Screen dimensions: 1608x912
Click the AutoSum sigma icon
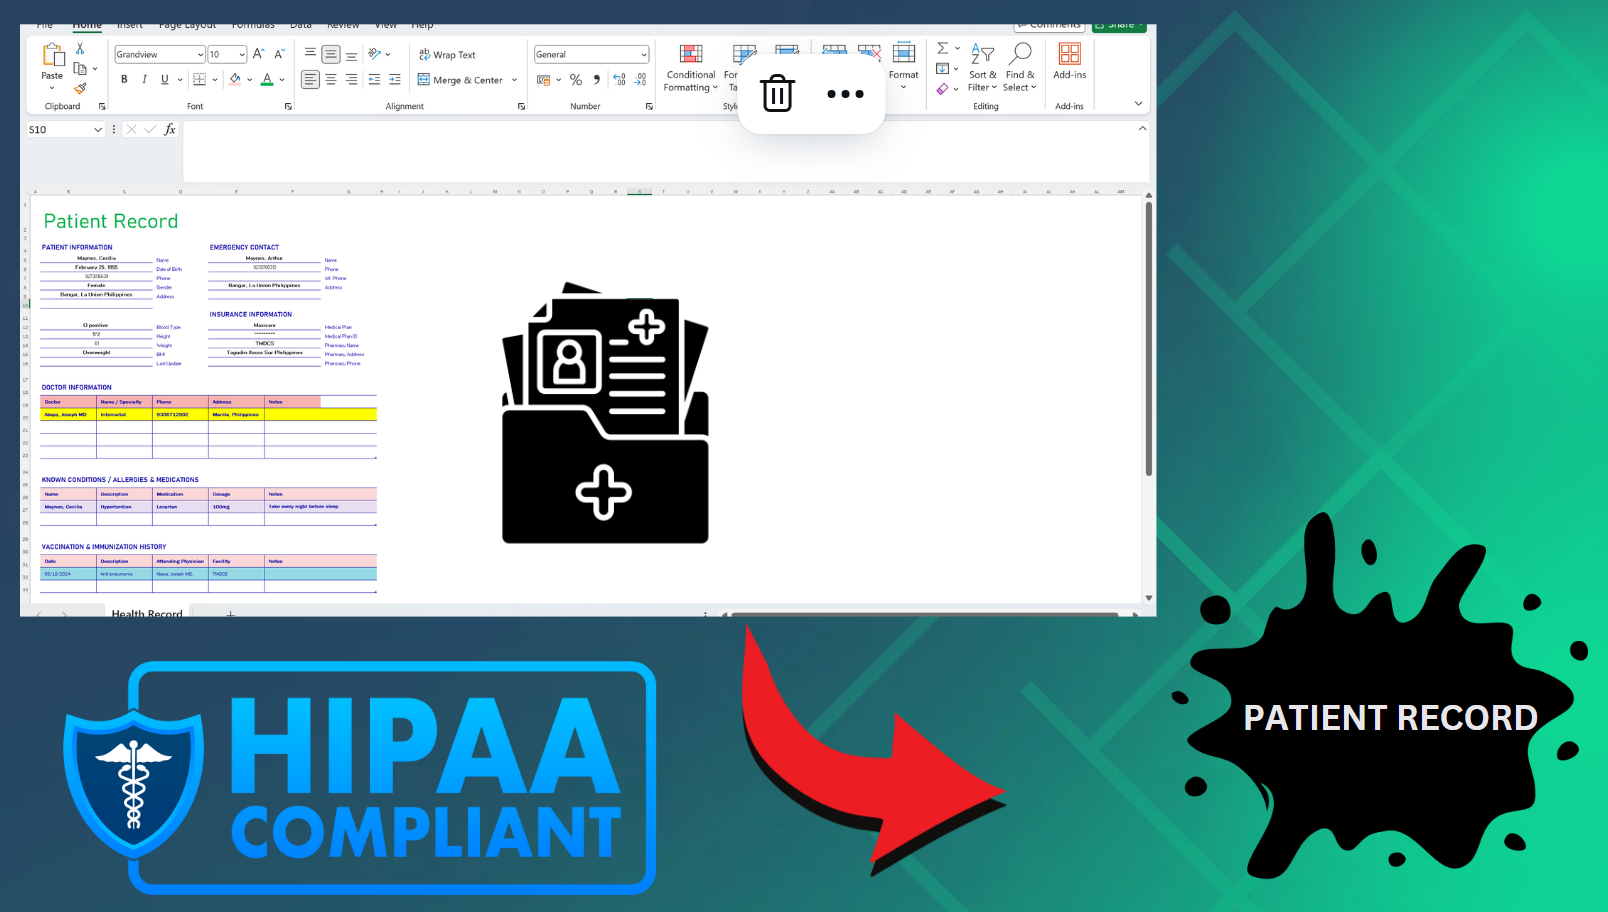tap(942, 48)
